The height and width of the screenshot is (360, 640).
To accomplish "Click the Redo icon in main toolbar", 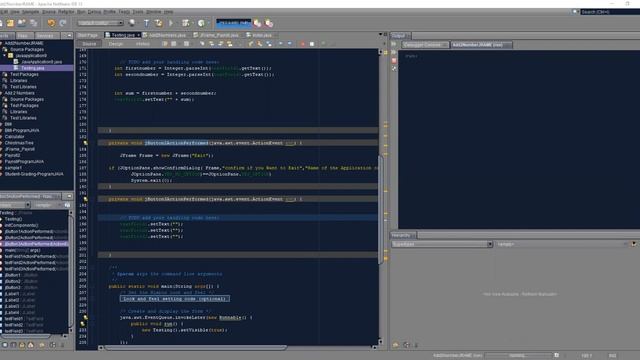I will (x=63, y=23).
